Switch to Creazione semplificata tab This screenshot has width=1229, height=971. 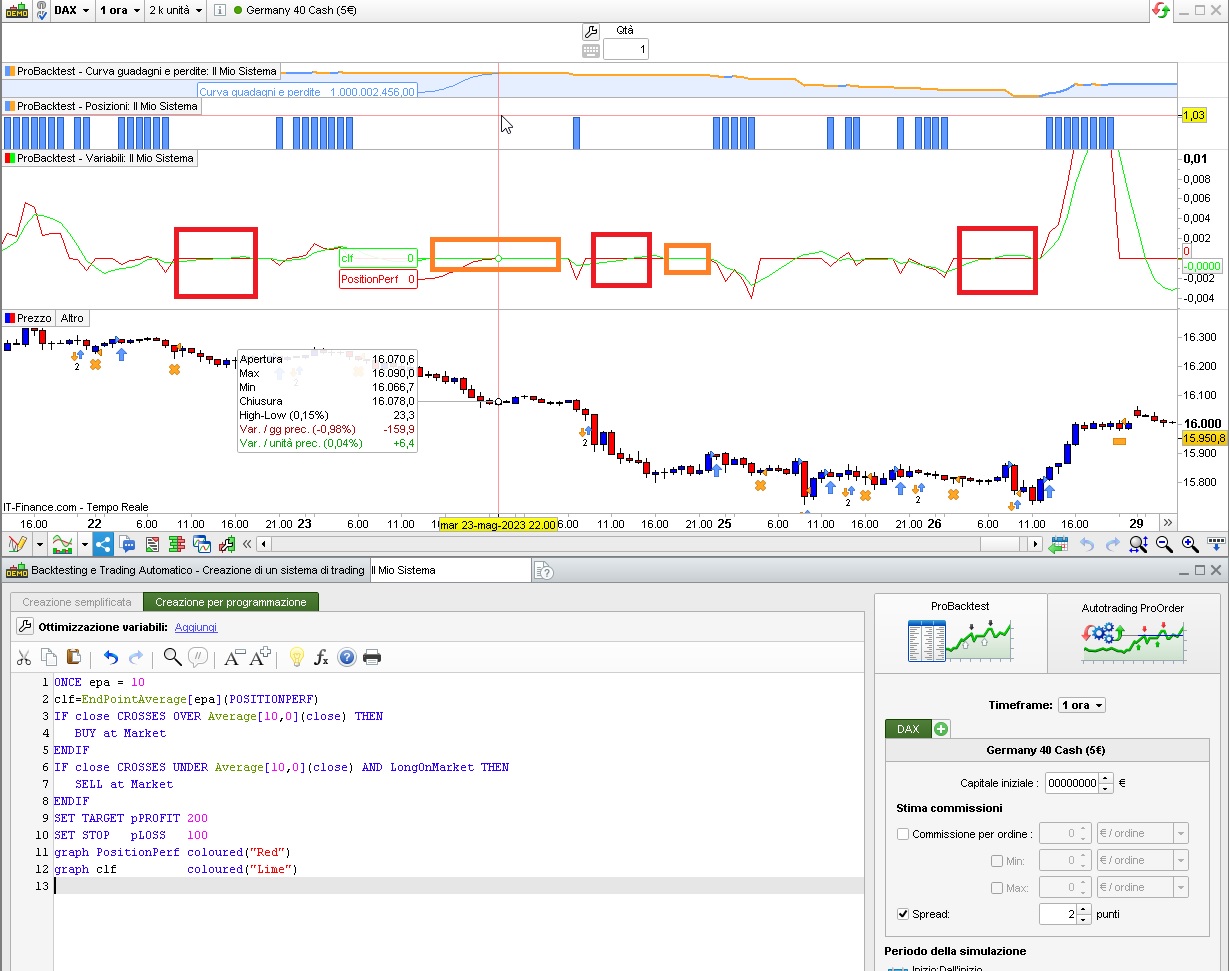(77, 602)
